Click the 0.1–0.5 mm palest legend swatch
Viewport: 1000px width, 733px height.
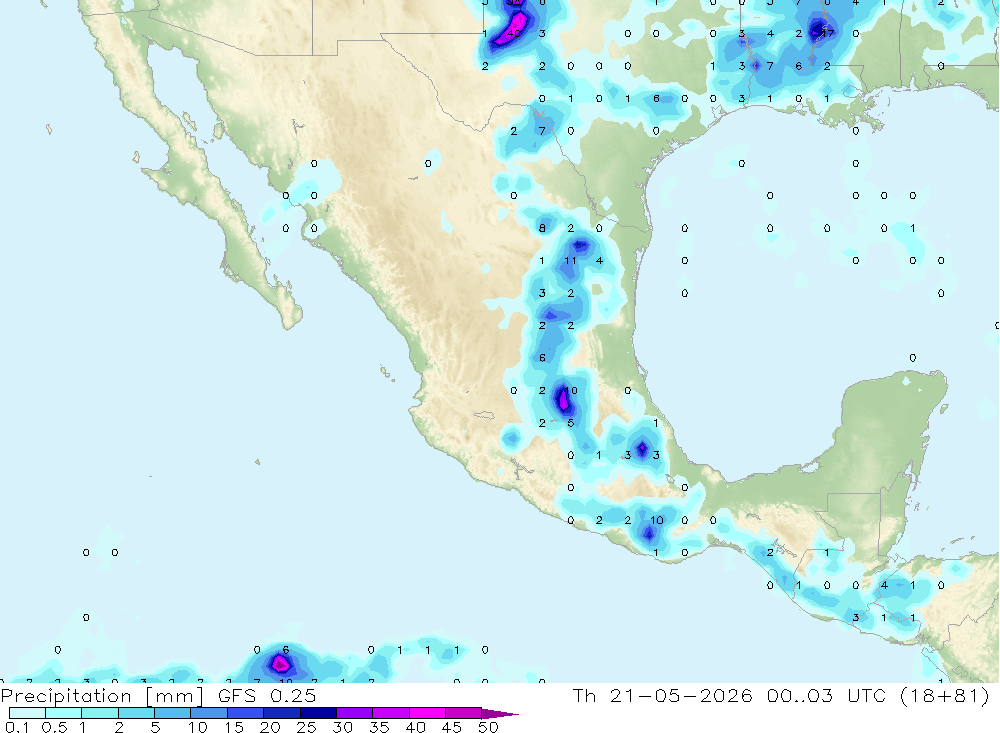click(x=27, y=713)
